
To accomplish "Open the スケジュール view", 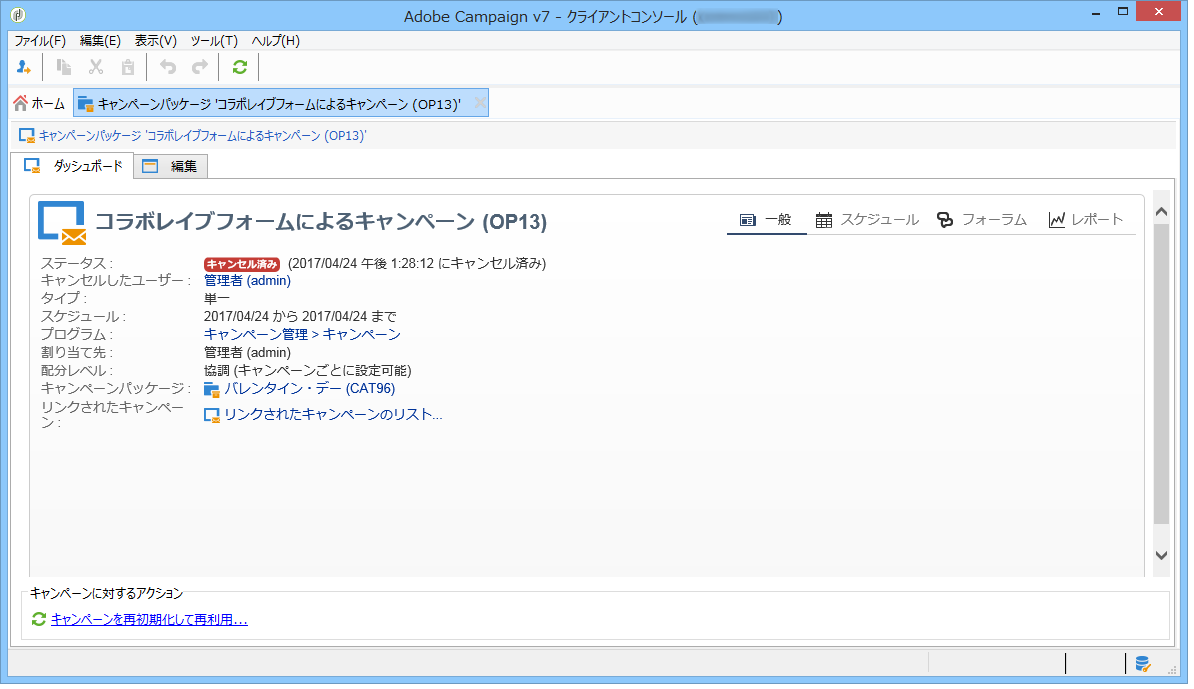I will pos(867,220).
